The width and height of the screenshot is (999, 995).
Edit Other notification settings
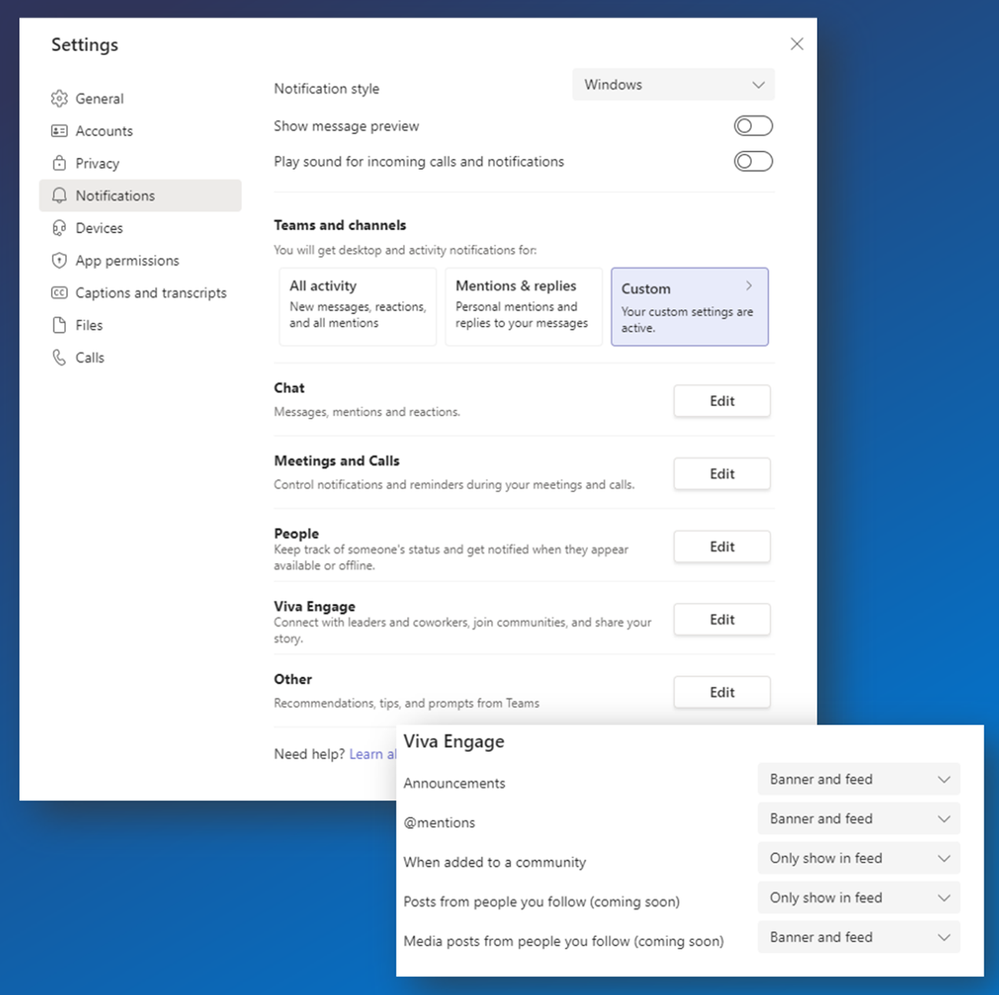click(722, 692)
